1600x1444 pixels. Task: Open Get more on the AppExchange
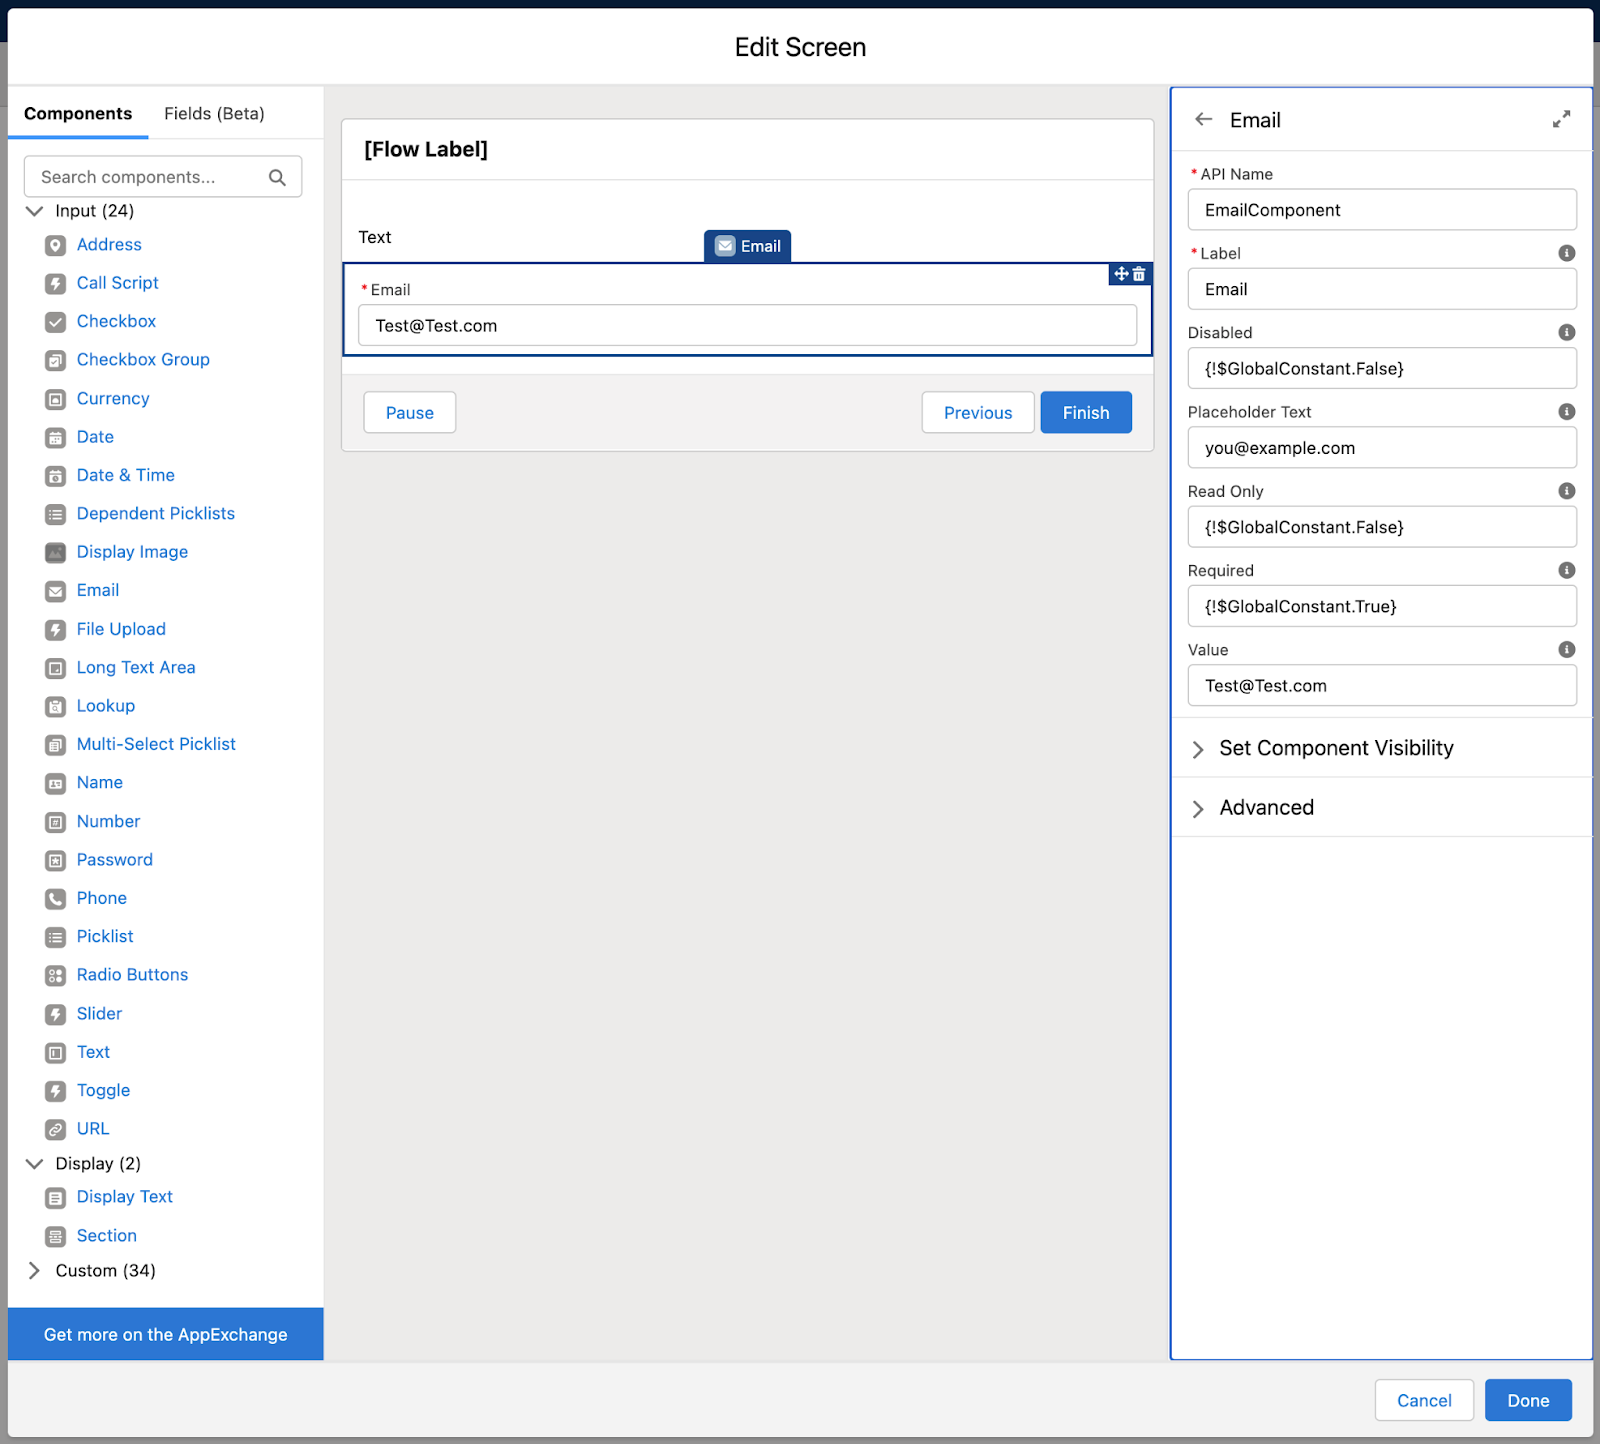coord(165,1333)
